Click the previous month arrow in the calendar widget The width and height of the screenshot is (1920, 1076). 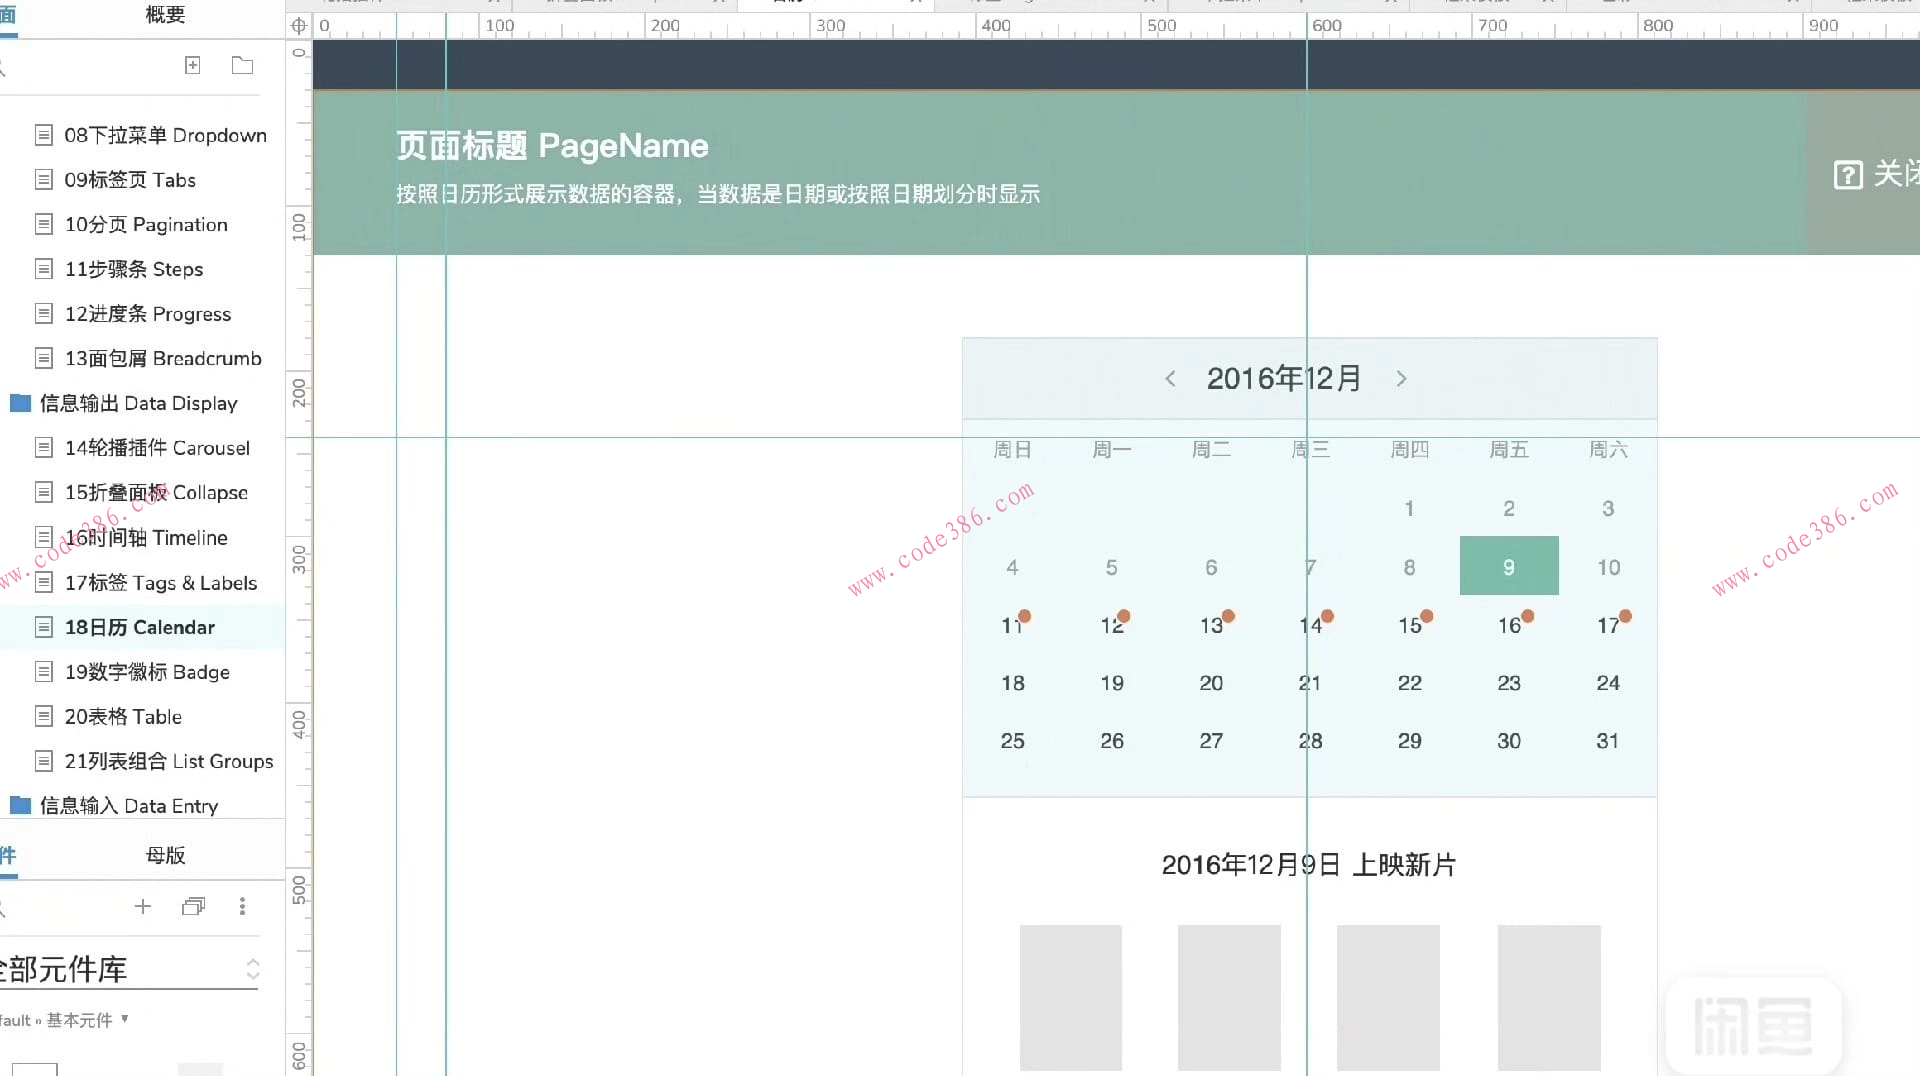pyautogui.click(x=1170, y=378)
